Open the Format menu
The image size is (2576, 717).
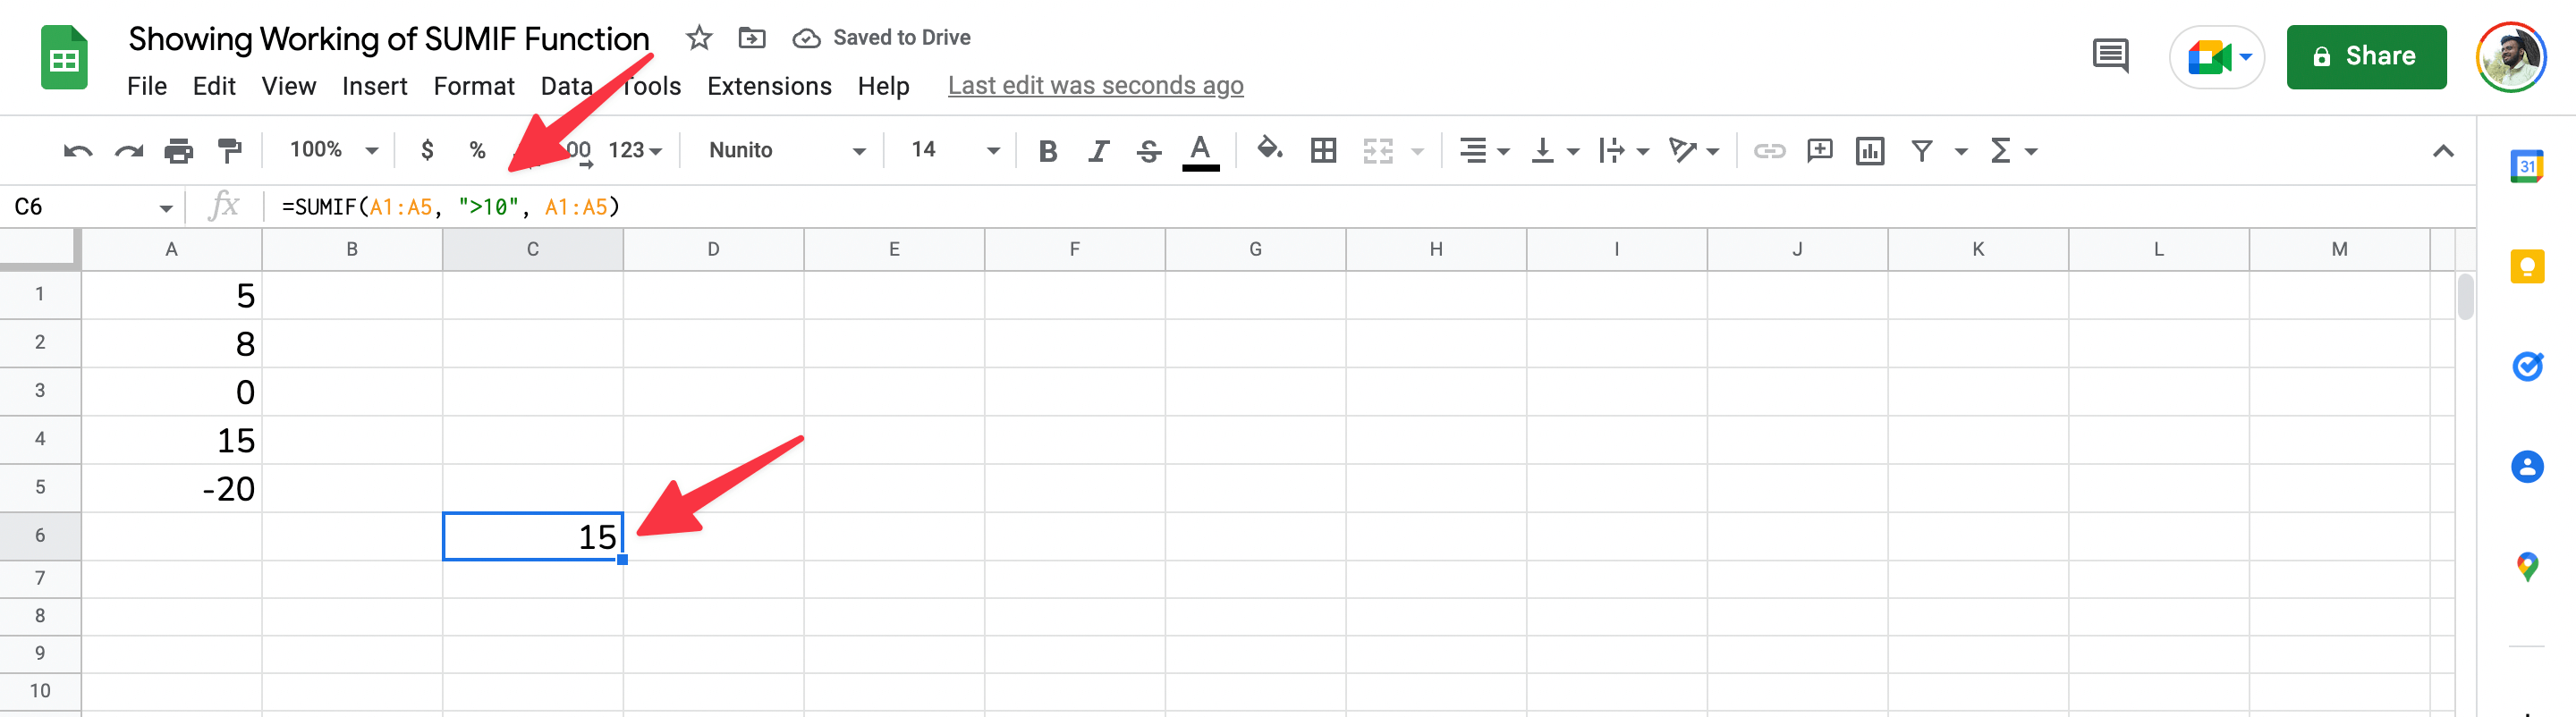[x=474, y=86]
